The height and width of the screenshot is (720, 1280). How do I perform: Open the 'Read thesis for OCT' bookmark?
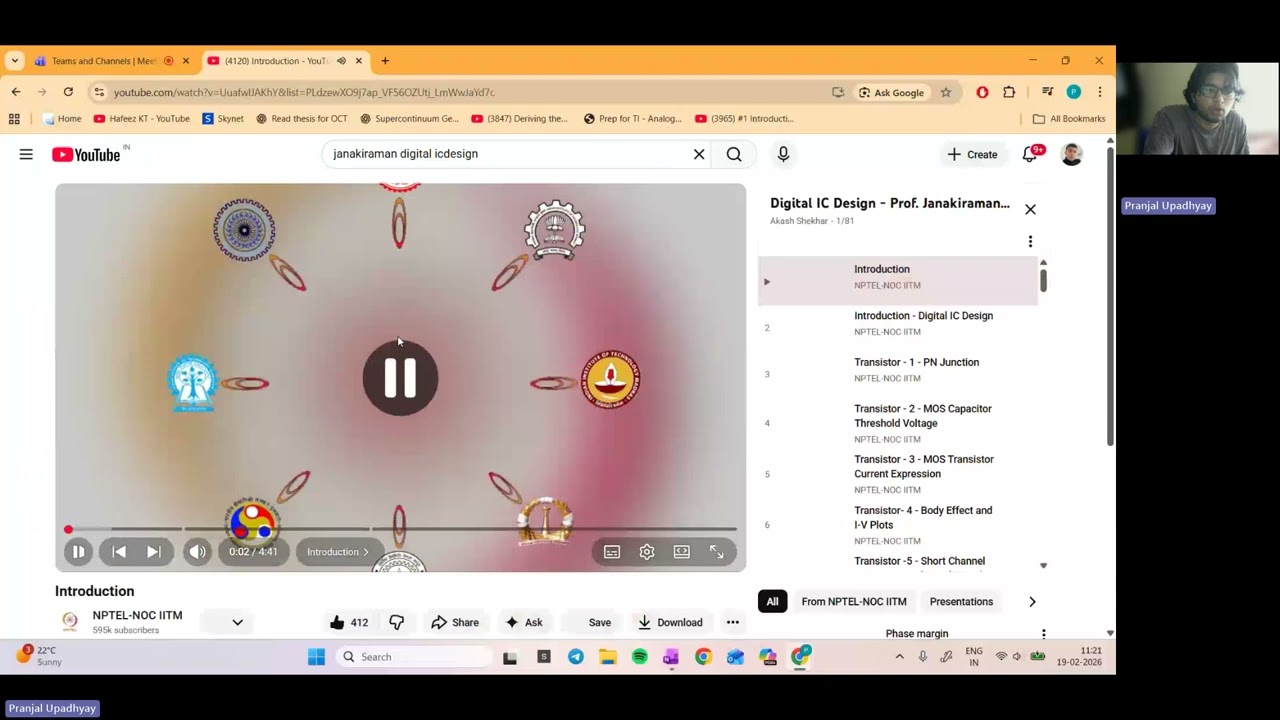pyautogui.click(x=302, y=118)
